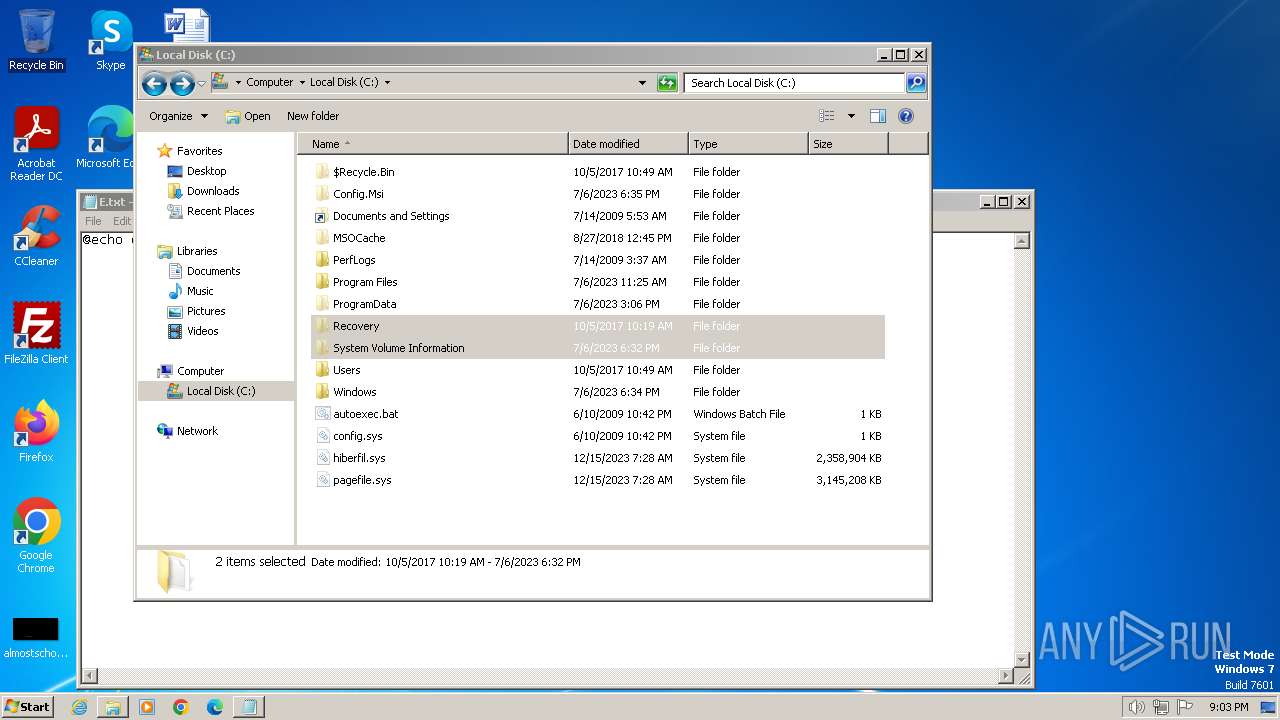1280x720 pixels.
Task: Open the volume speaker tray icon
Action: (x=1136, y=707)
